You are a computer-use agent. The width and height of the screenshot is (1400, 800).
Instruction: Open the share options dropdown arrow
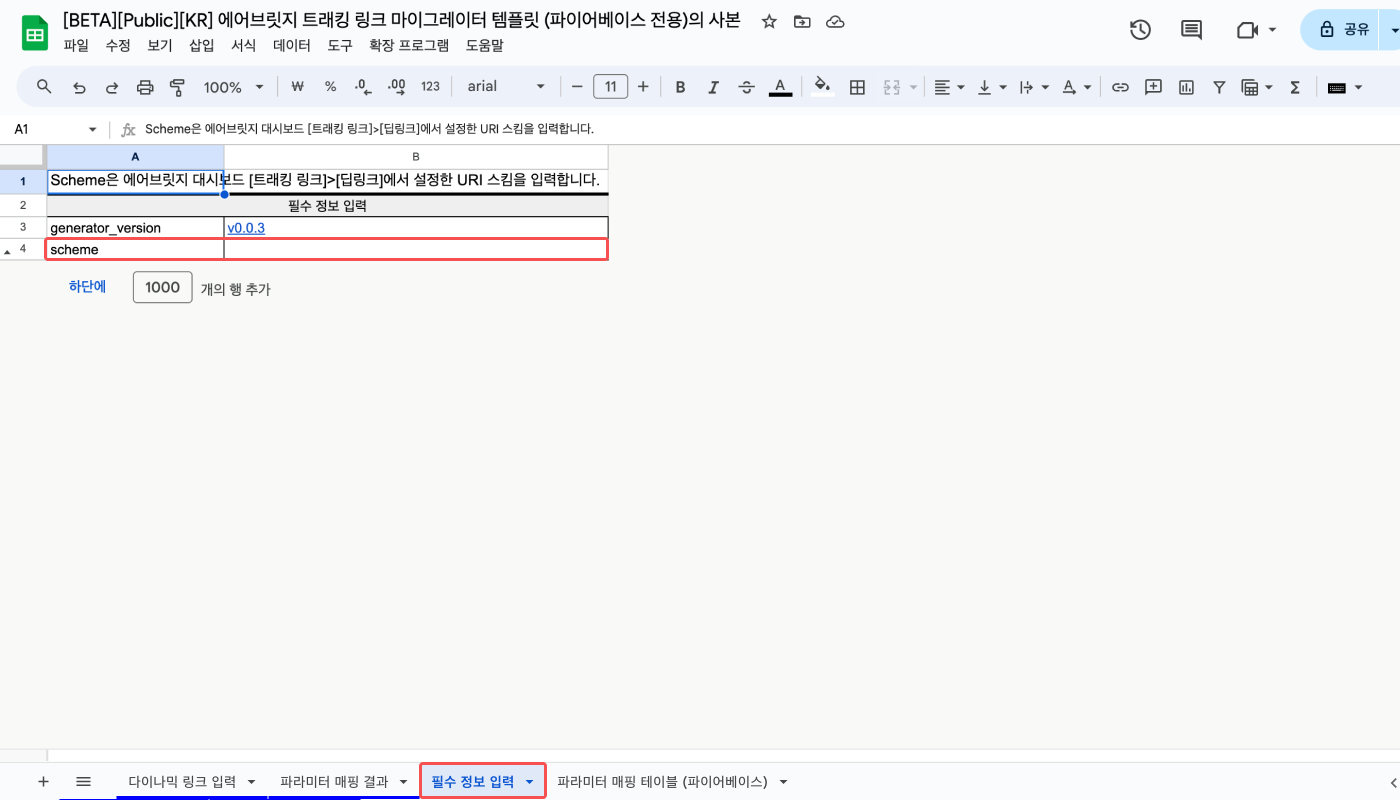(1393, 30)
